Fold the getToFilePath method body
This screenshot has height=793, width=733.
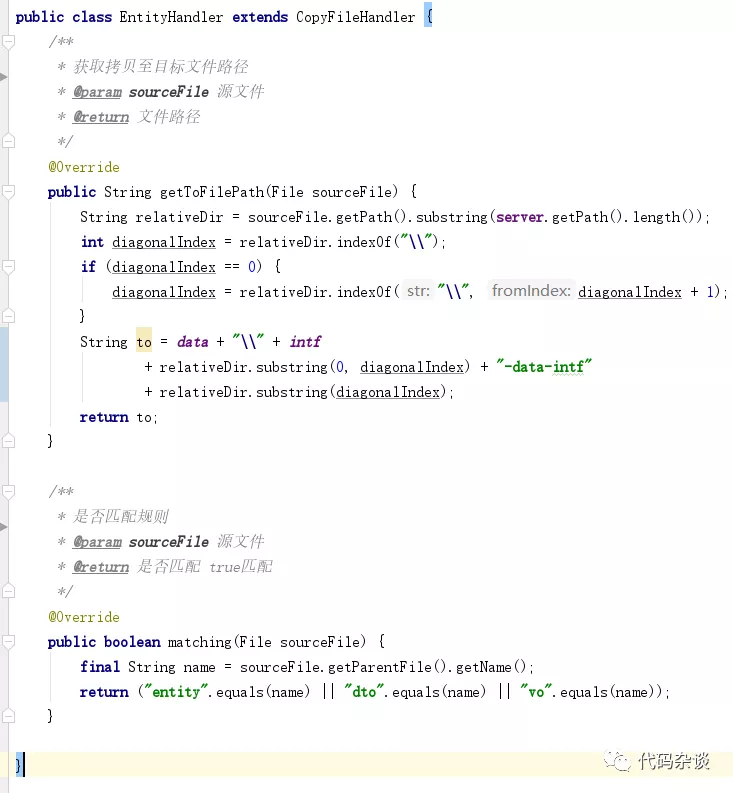pyautogui.click(x=8, y=192)
